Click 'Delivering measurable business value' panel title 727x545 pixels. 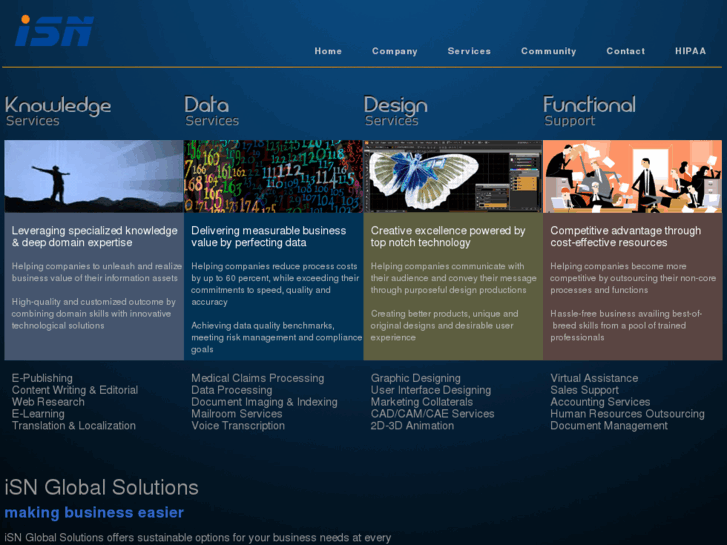pos(268,237)
